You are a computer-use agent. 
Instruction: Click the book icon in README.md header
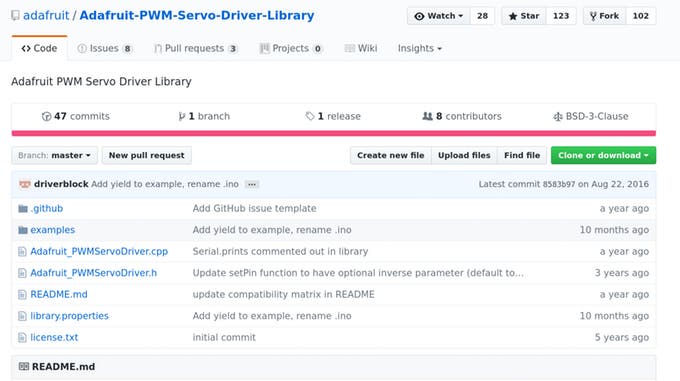24,367
